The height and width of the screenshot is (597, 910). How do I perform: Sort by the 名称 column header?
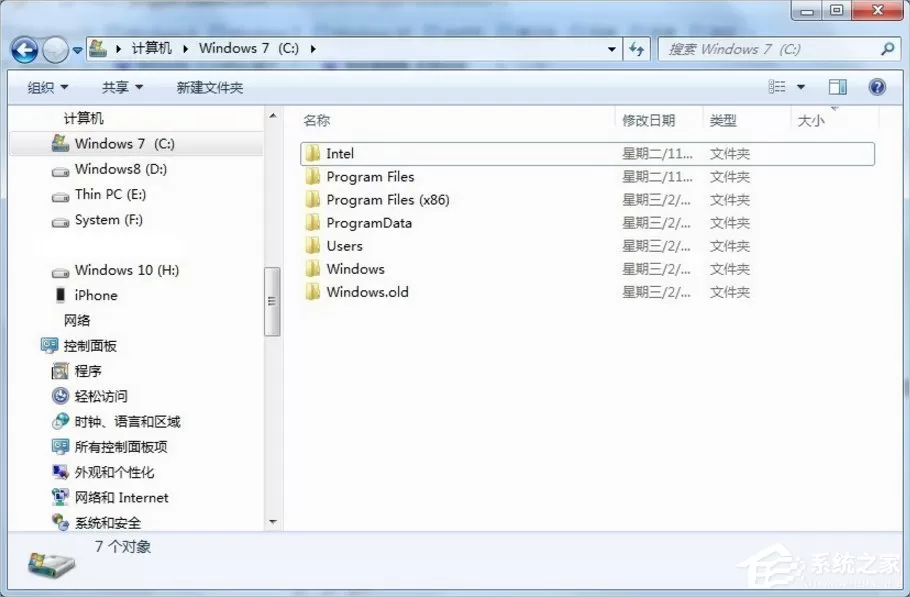317,121
